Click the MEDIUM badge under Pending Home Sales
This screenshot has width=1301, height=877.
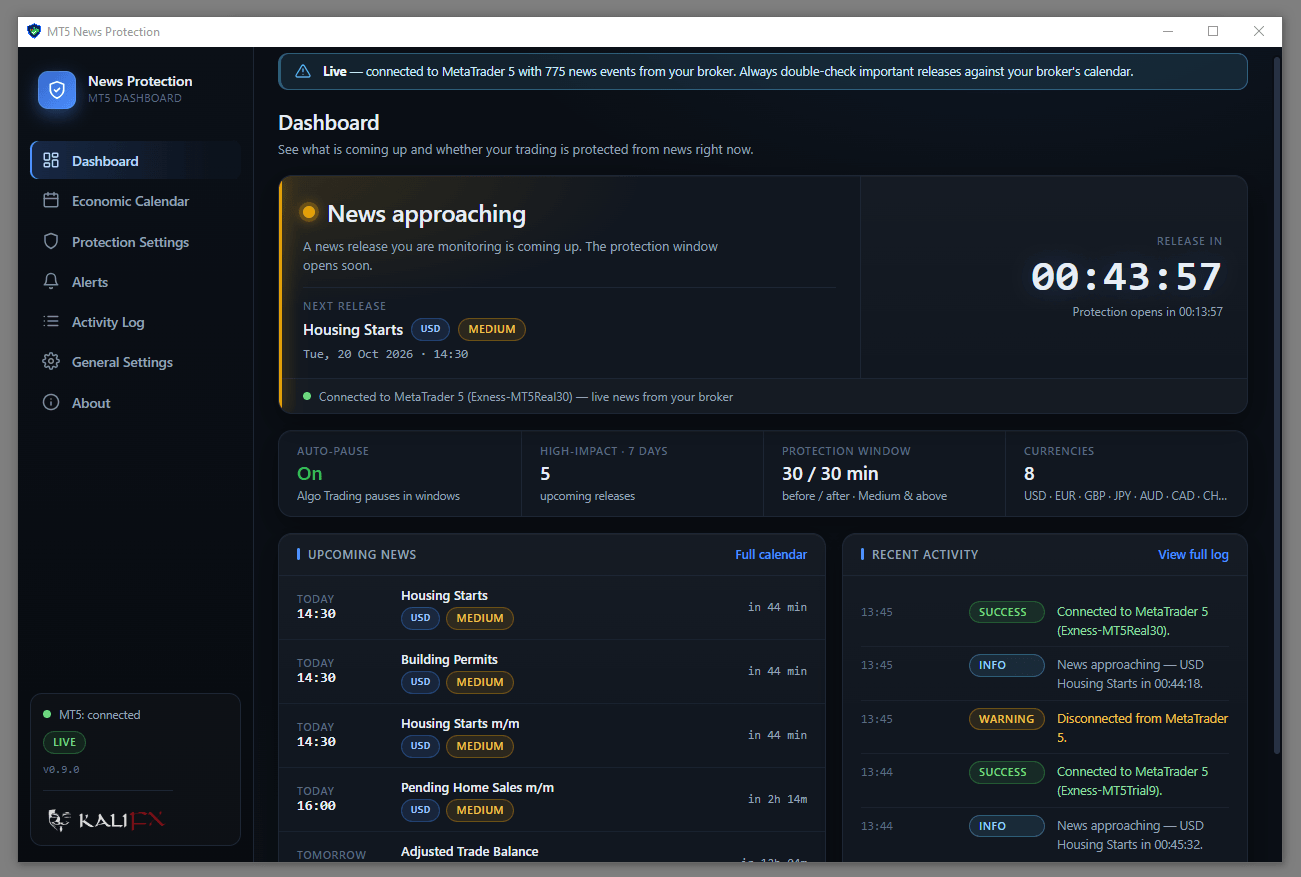point(480,810)
